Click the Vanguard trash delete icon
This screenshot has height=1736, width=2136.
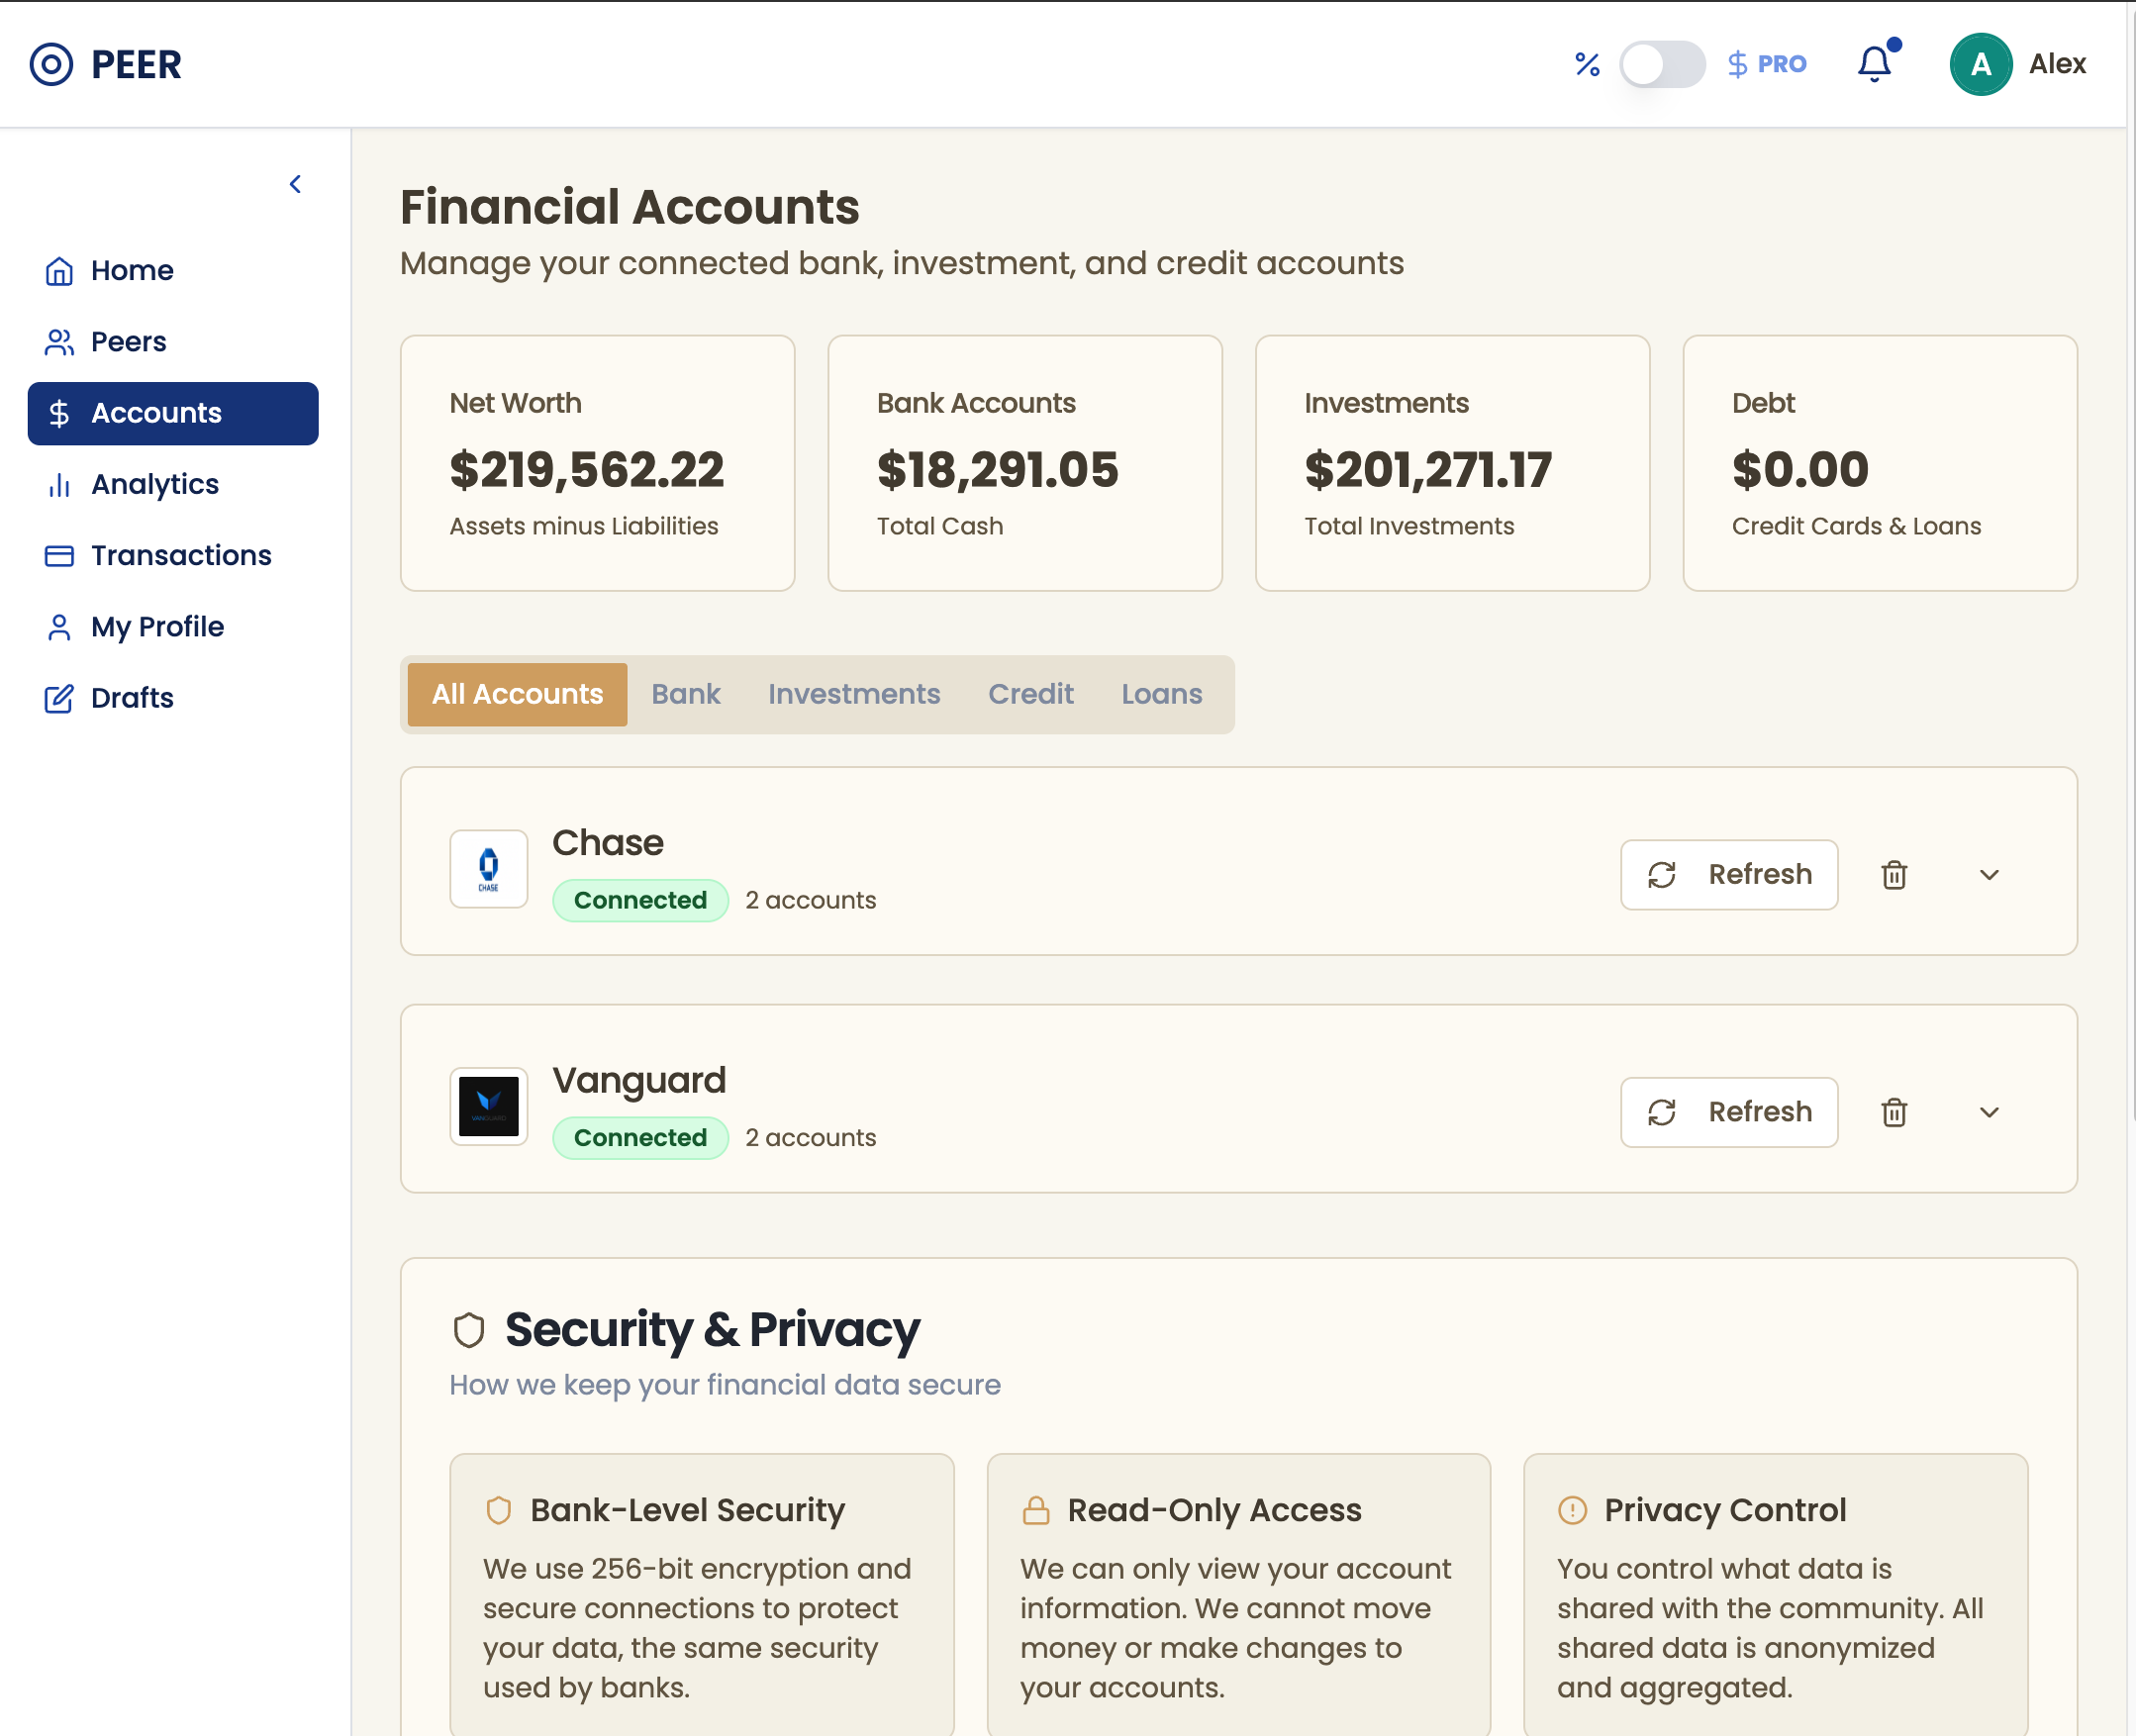pyautogui.click(x=1894, y=1112)
